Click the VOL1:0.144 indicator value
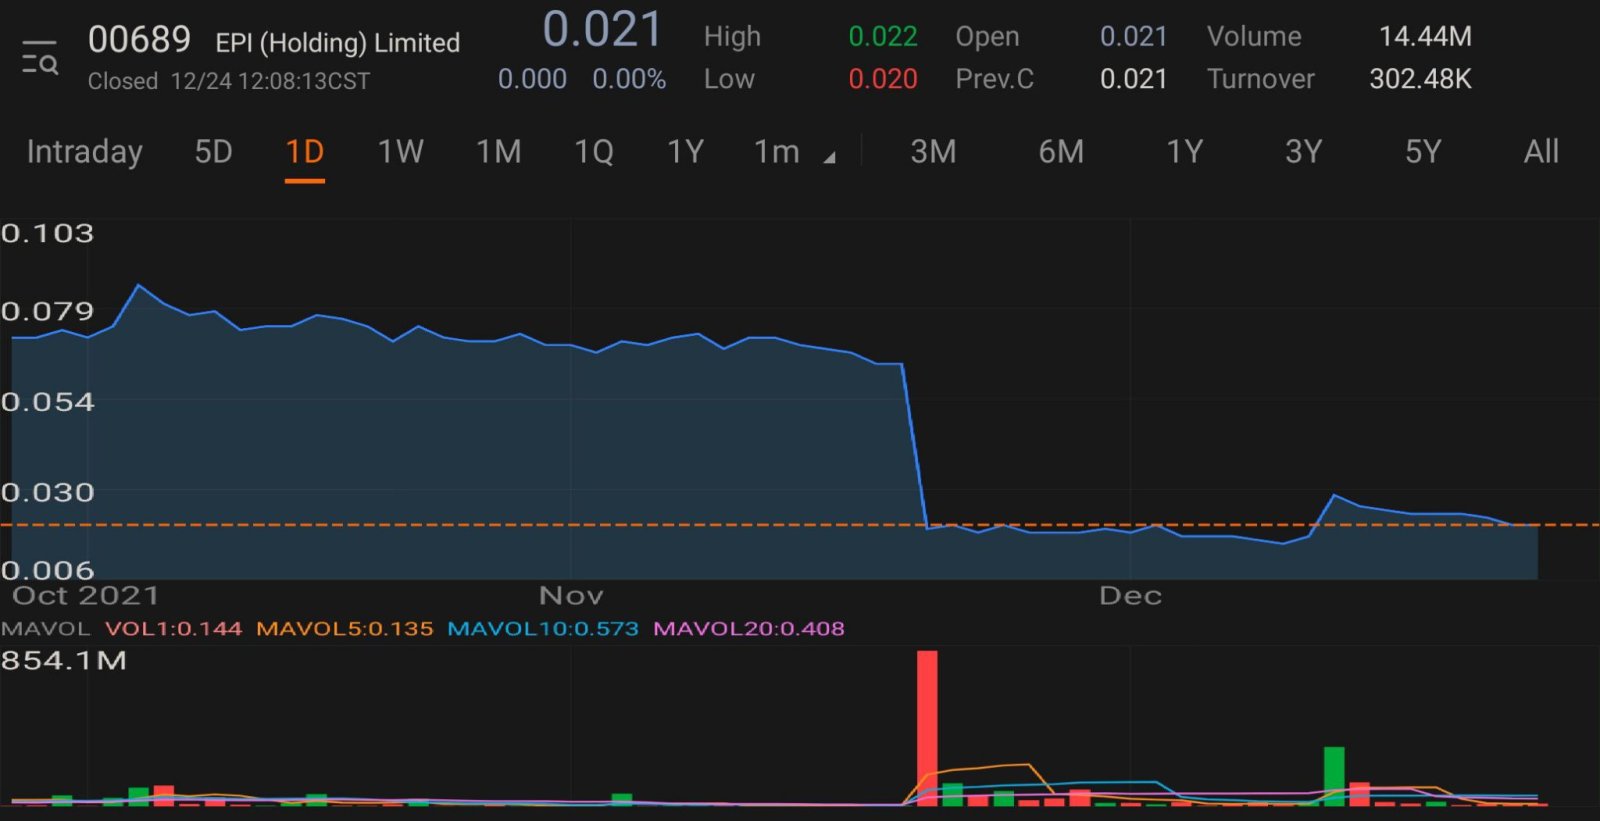Viewport: 1600px width, 821px height. pos(174,629)
